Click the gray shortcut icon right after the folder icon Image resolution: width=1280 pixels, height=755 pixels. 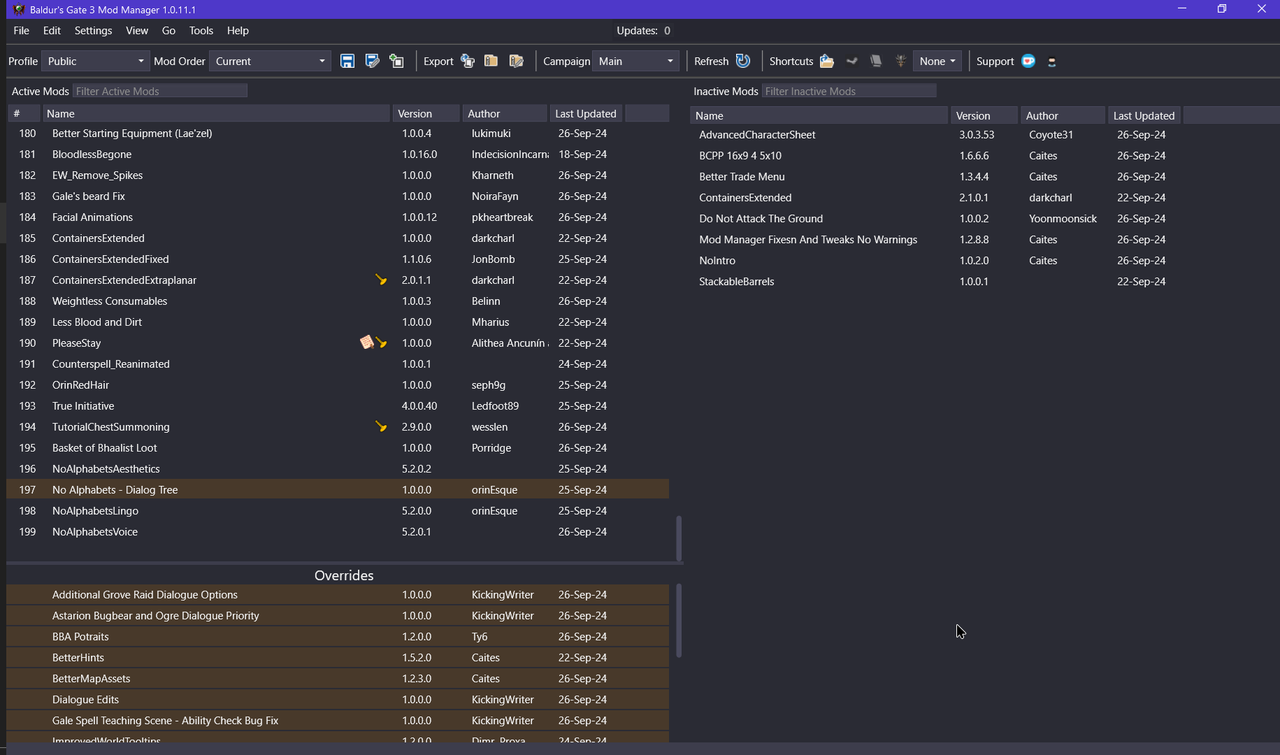pyautogui.click(x=852, y=61)
